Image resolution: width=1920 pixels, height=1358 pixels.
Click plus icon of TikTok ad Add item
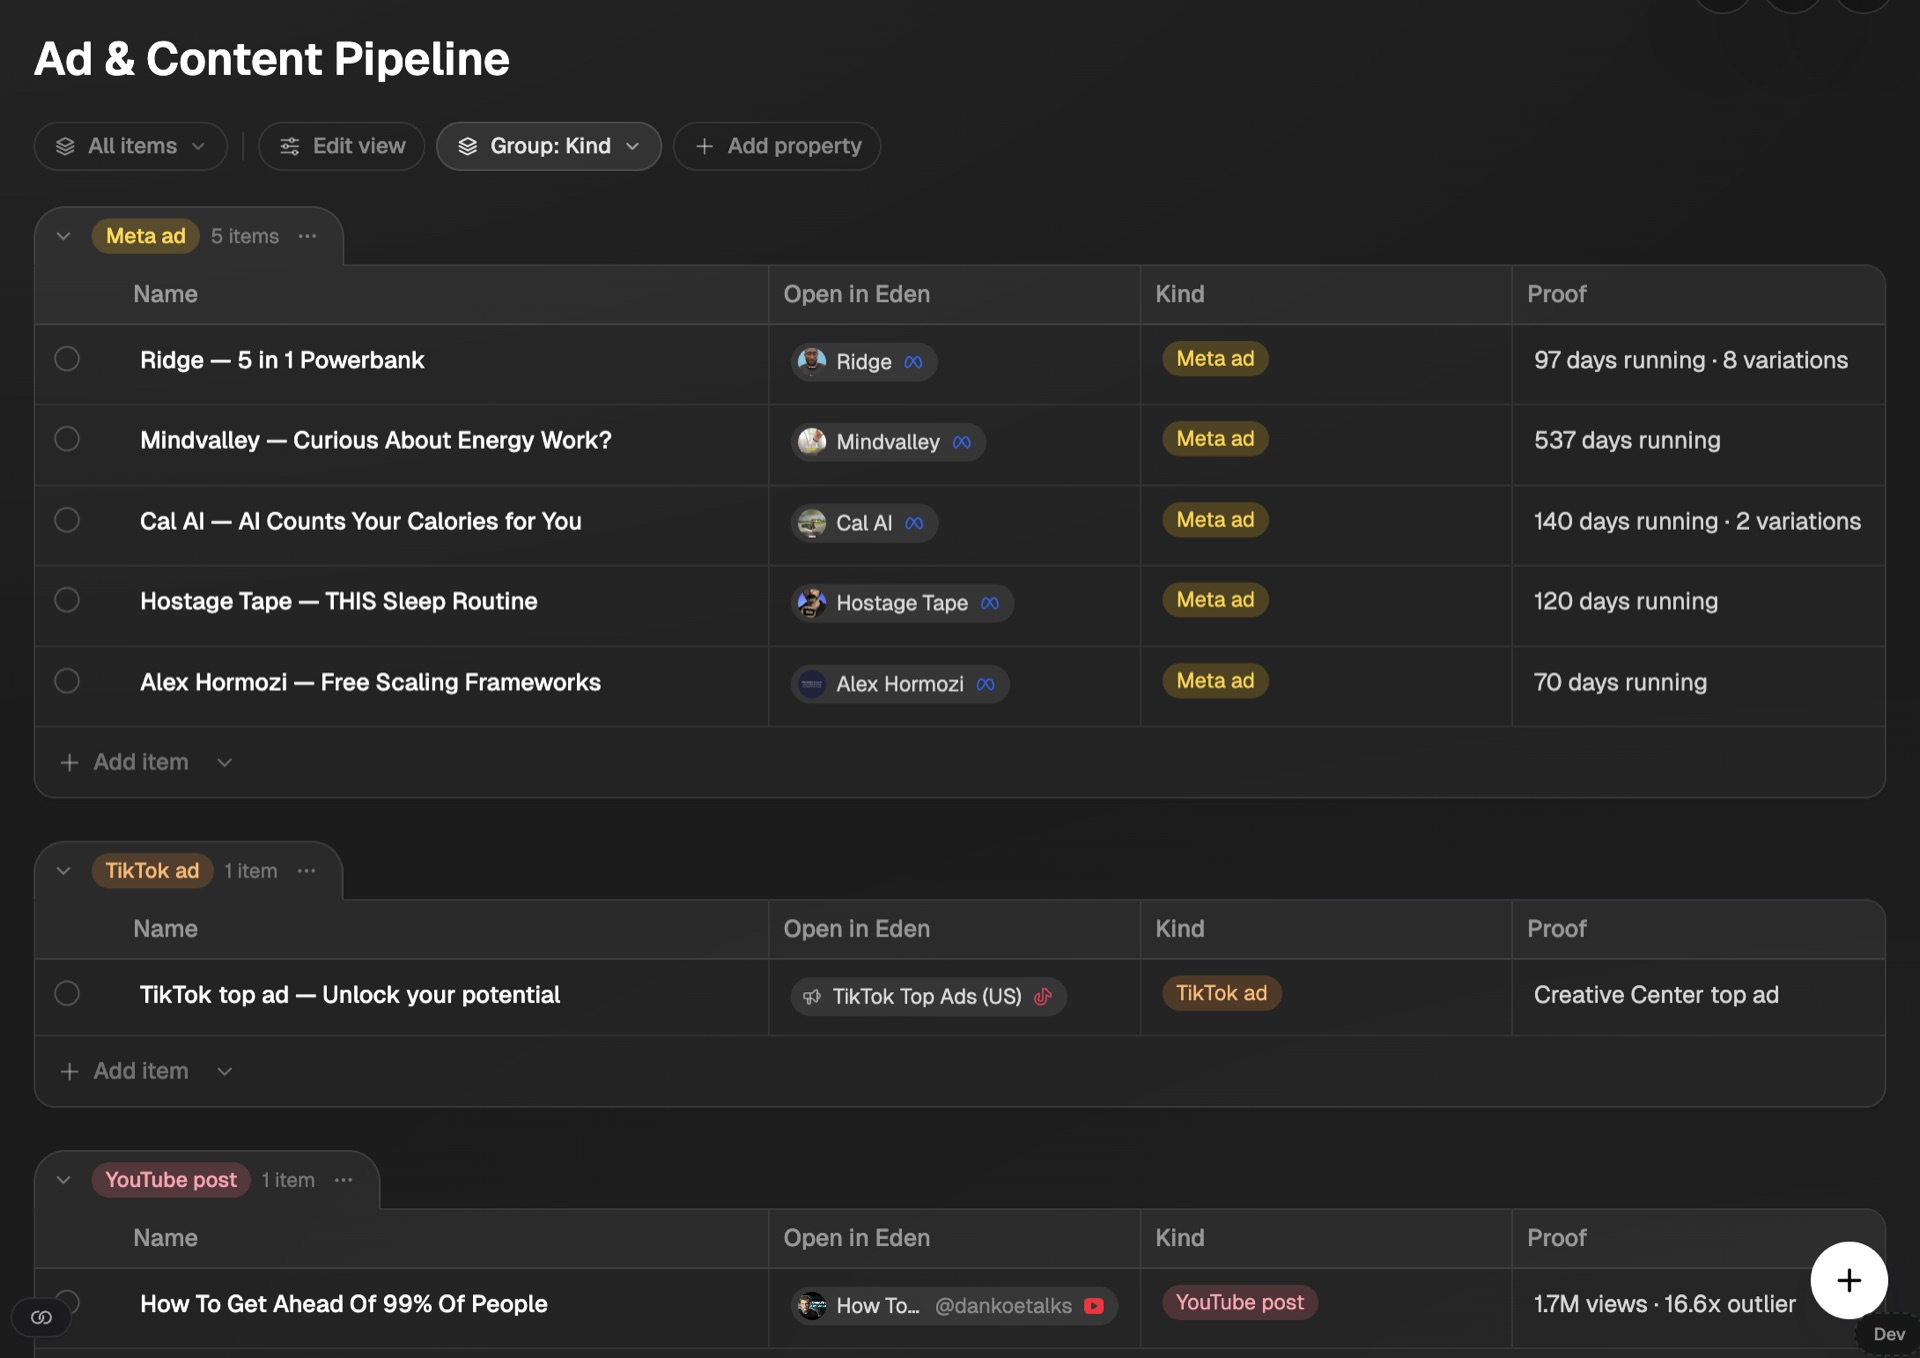click(69, 1071)
